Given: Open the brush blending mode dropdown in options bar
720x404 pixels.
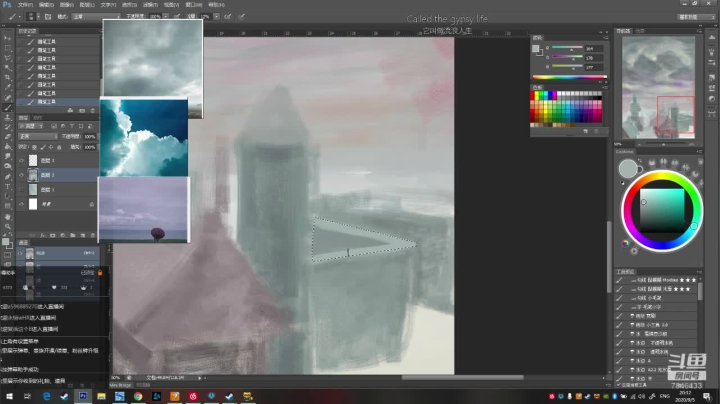Looking at the screenshot, I should point(96,17).
